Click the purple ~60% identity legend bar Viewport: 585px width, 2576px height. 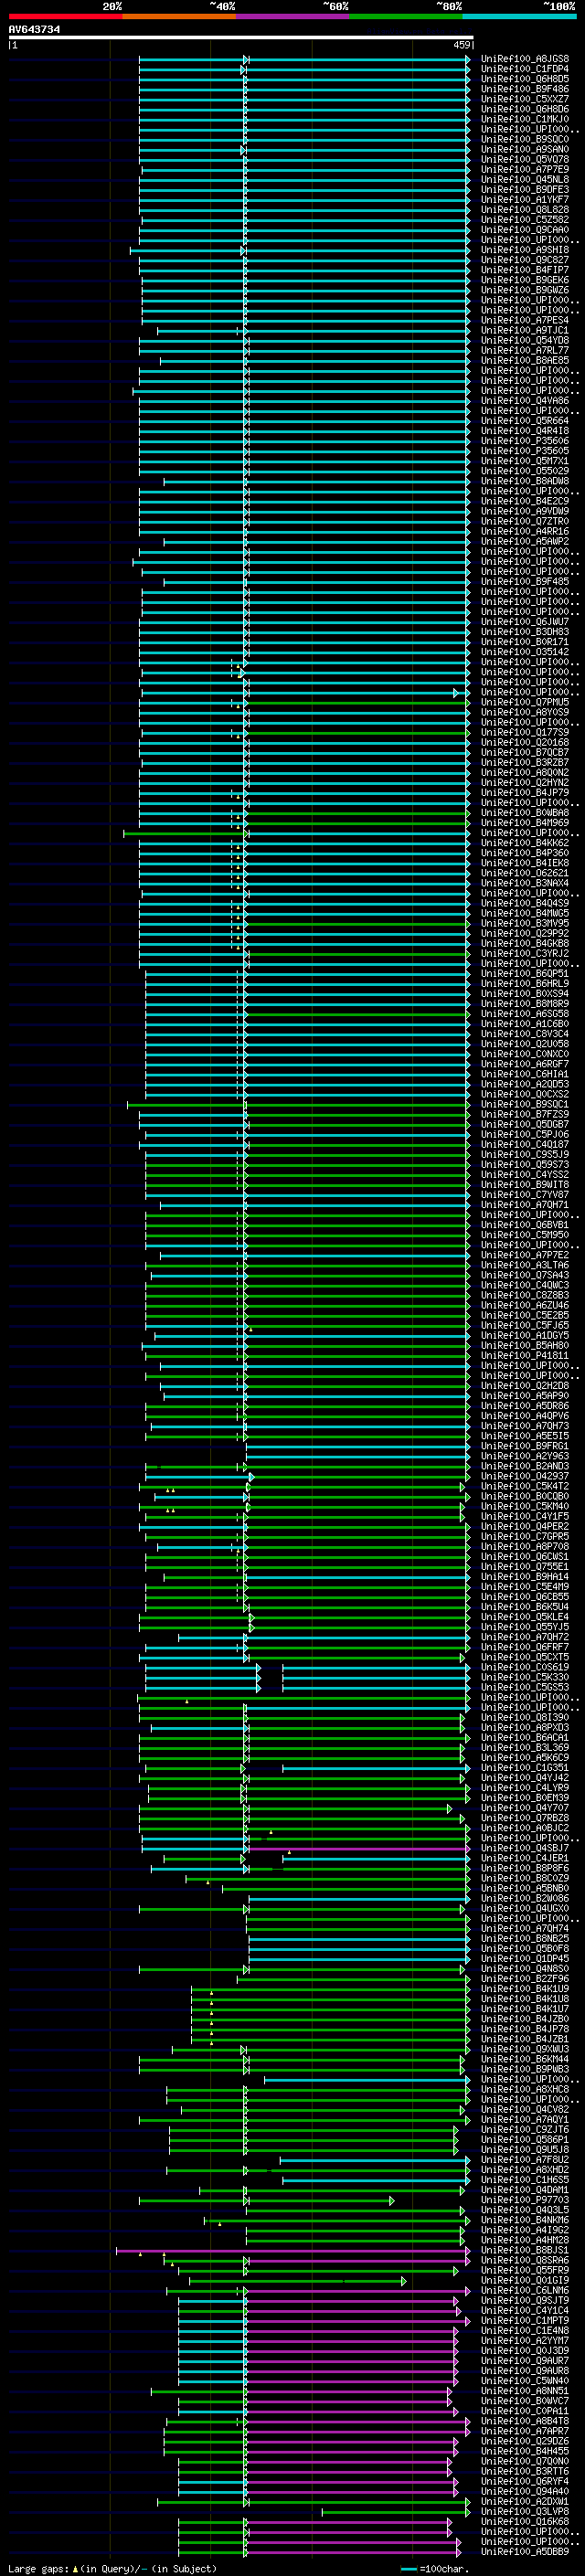(293, 16)
